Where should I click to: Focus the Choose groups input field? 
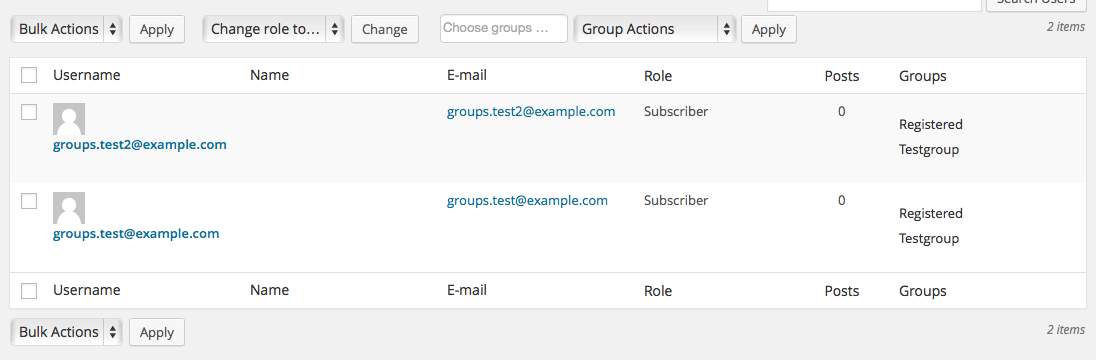[x=503, y=29]
